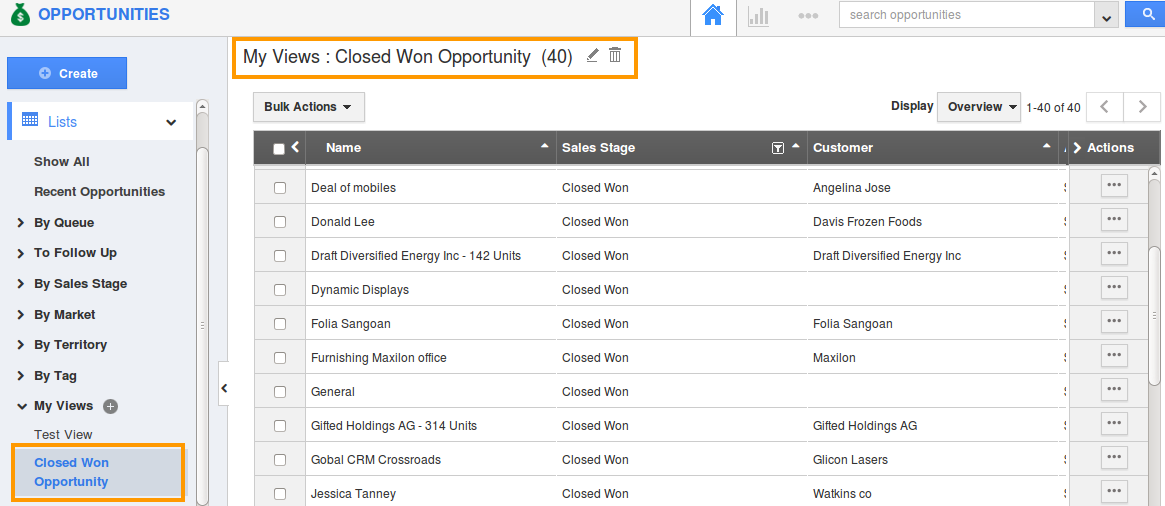Delete the Closed Won Opportunity view
Image resolution: width=1165 pixels, height=506 pixels.
click(615, 56)
